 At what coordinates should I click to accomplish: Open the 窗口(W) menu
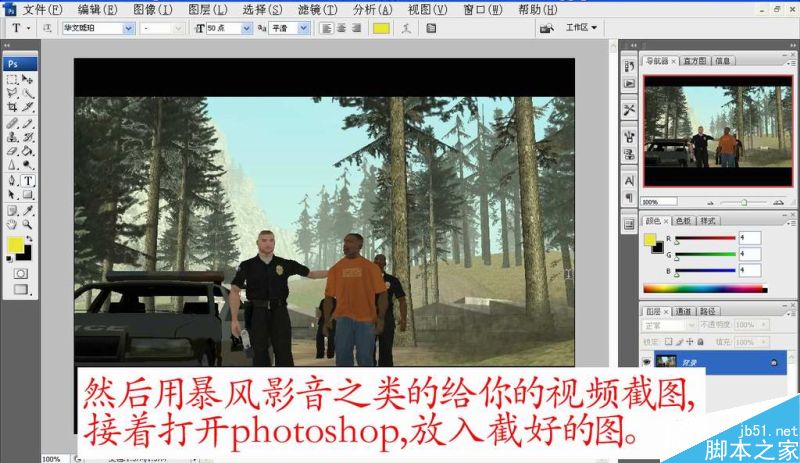tap(483, 9)
